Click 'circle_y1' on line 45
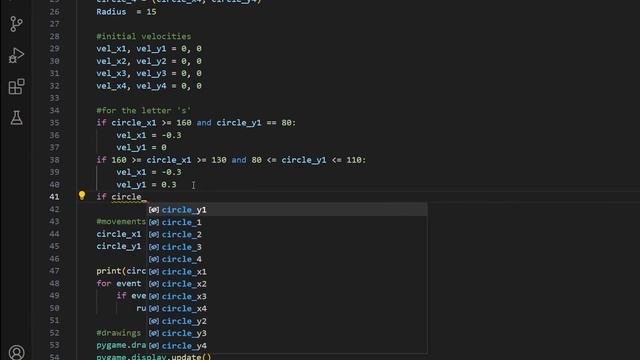The width and height of the screenshot is (640, 360). click(x=119, y=246)
